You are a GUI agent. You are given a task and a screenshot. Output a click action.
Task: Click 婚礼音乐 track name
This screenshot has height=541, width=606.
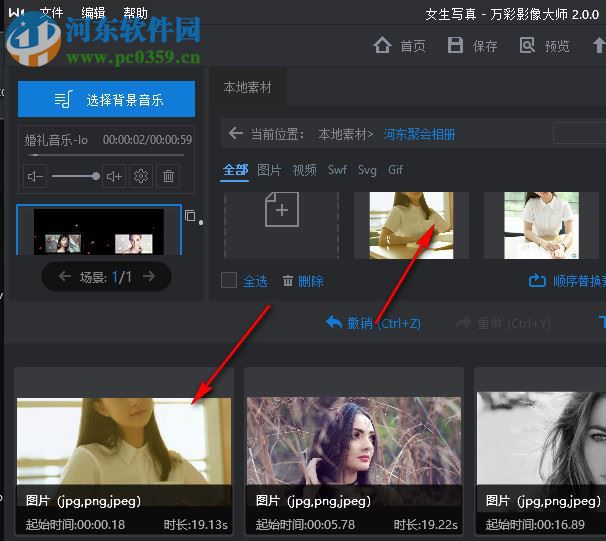pyautogui.click(x=56, y=140)
